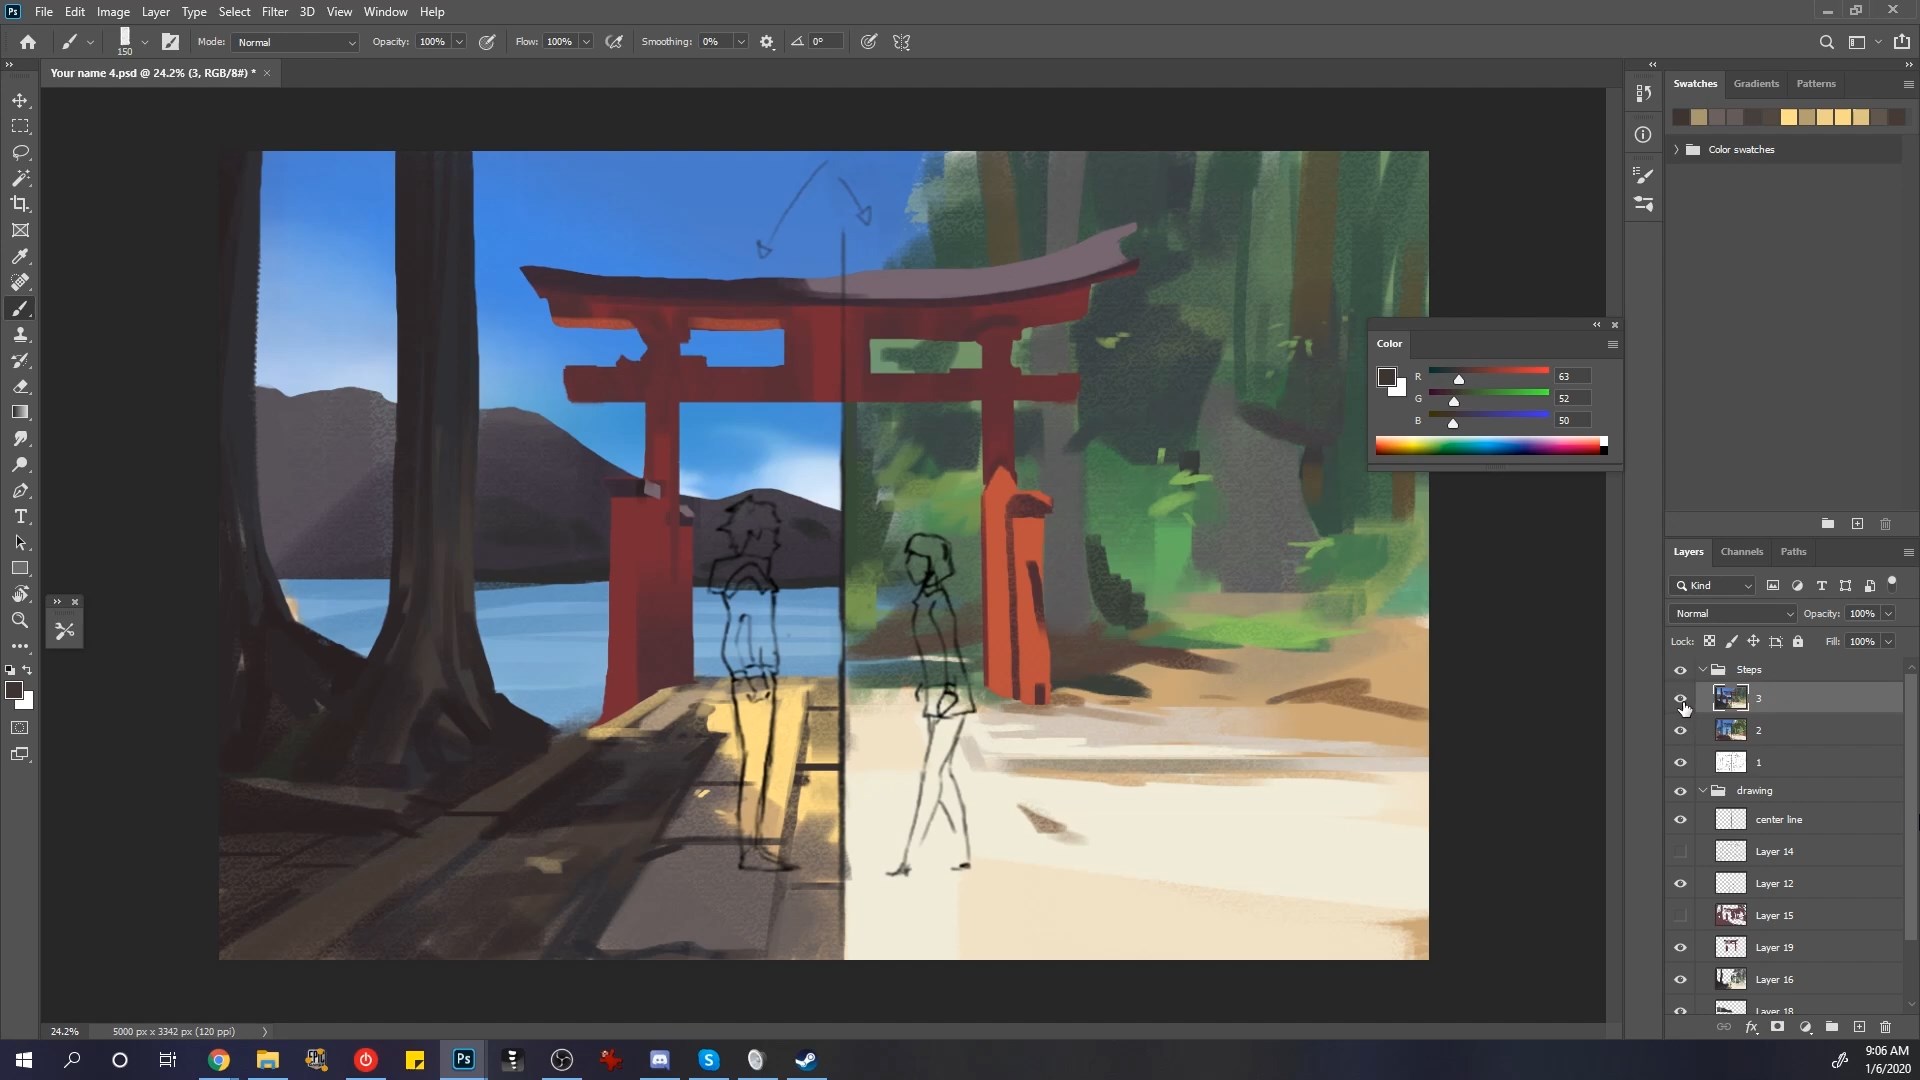1920x1080 pixels.
Task: Switch to the Paths tab
Action: [x=1793, y=552]
